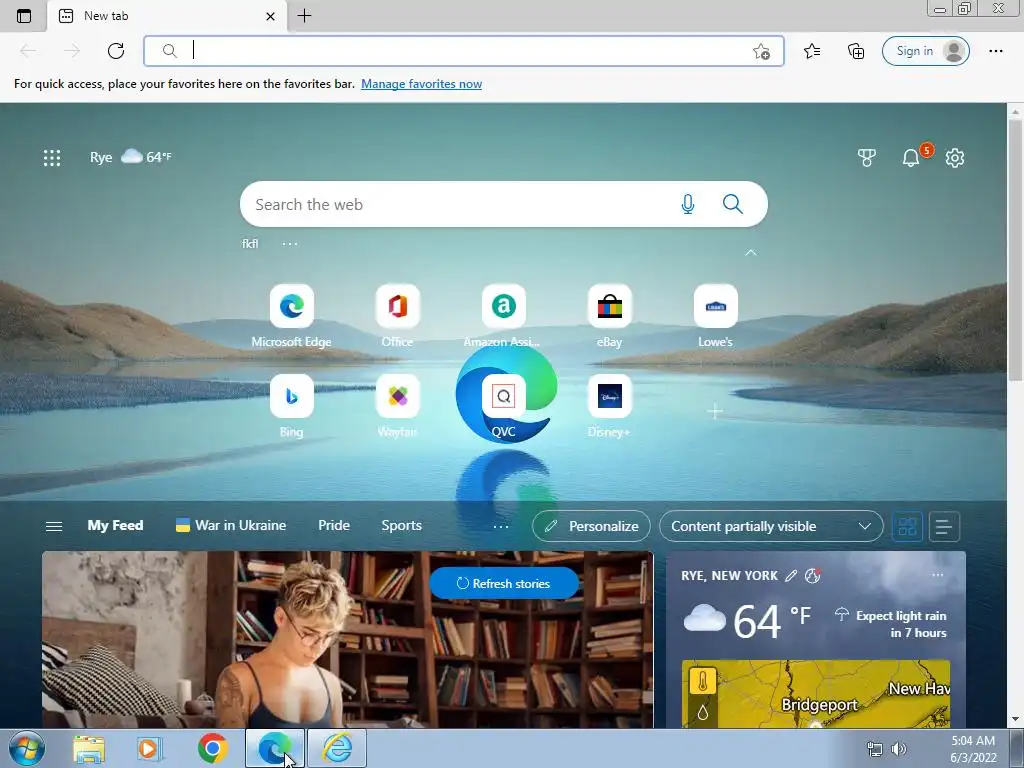1024x768 pixels.
Task: Open the Amazon Assistant quick link
Action: (503, 316)
